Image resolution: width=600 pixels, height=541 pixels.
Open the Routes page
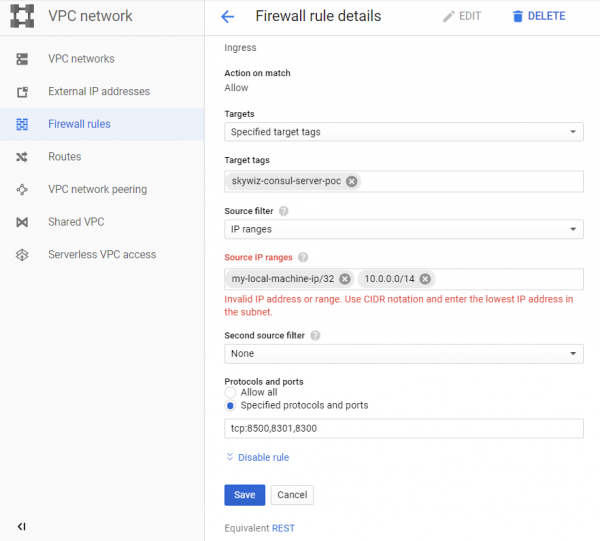click(x=64, y=157)
